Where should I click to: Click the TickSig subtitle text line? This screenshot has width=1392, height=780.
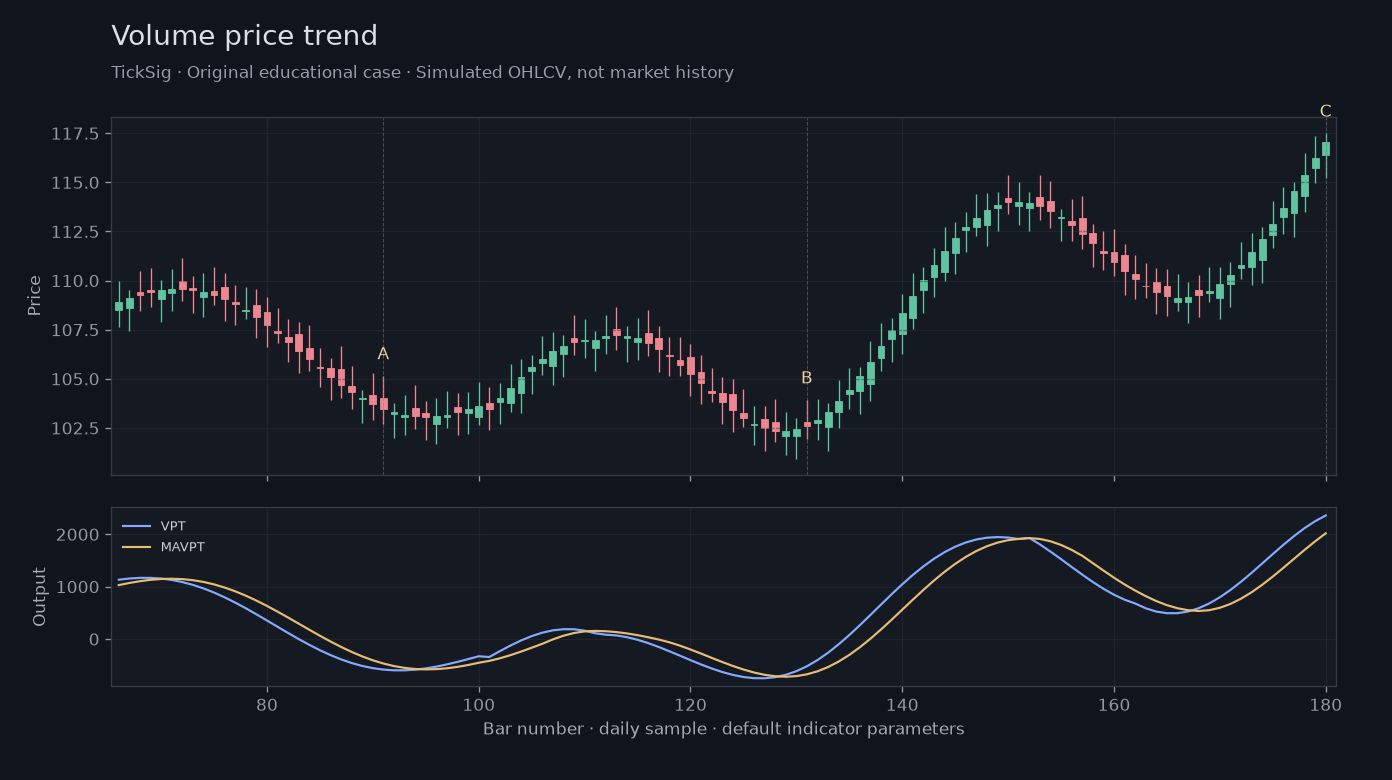(422, 73)
